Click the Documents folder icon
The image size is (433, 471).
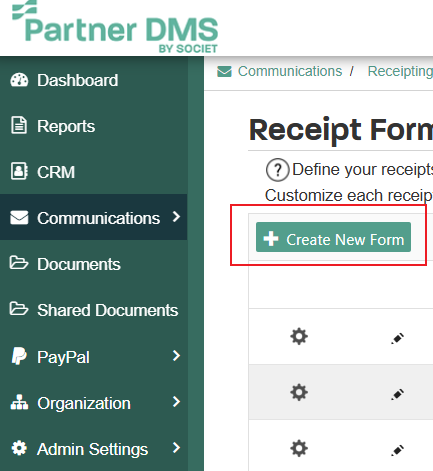(19, 263)
